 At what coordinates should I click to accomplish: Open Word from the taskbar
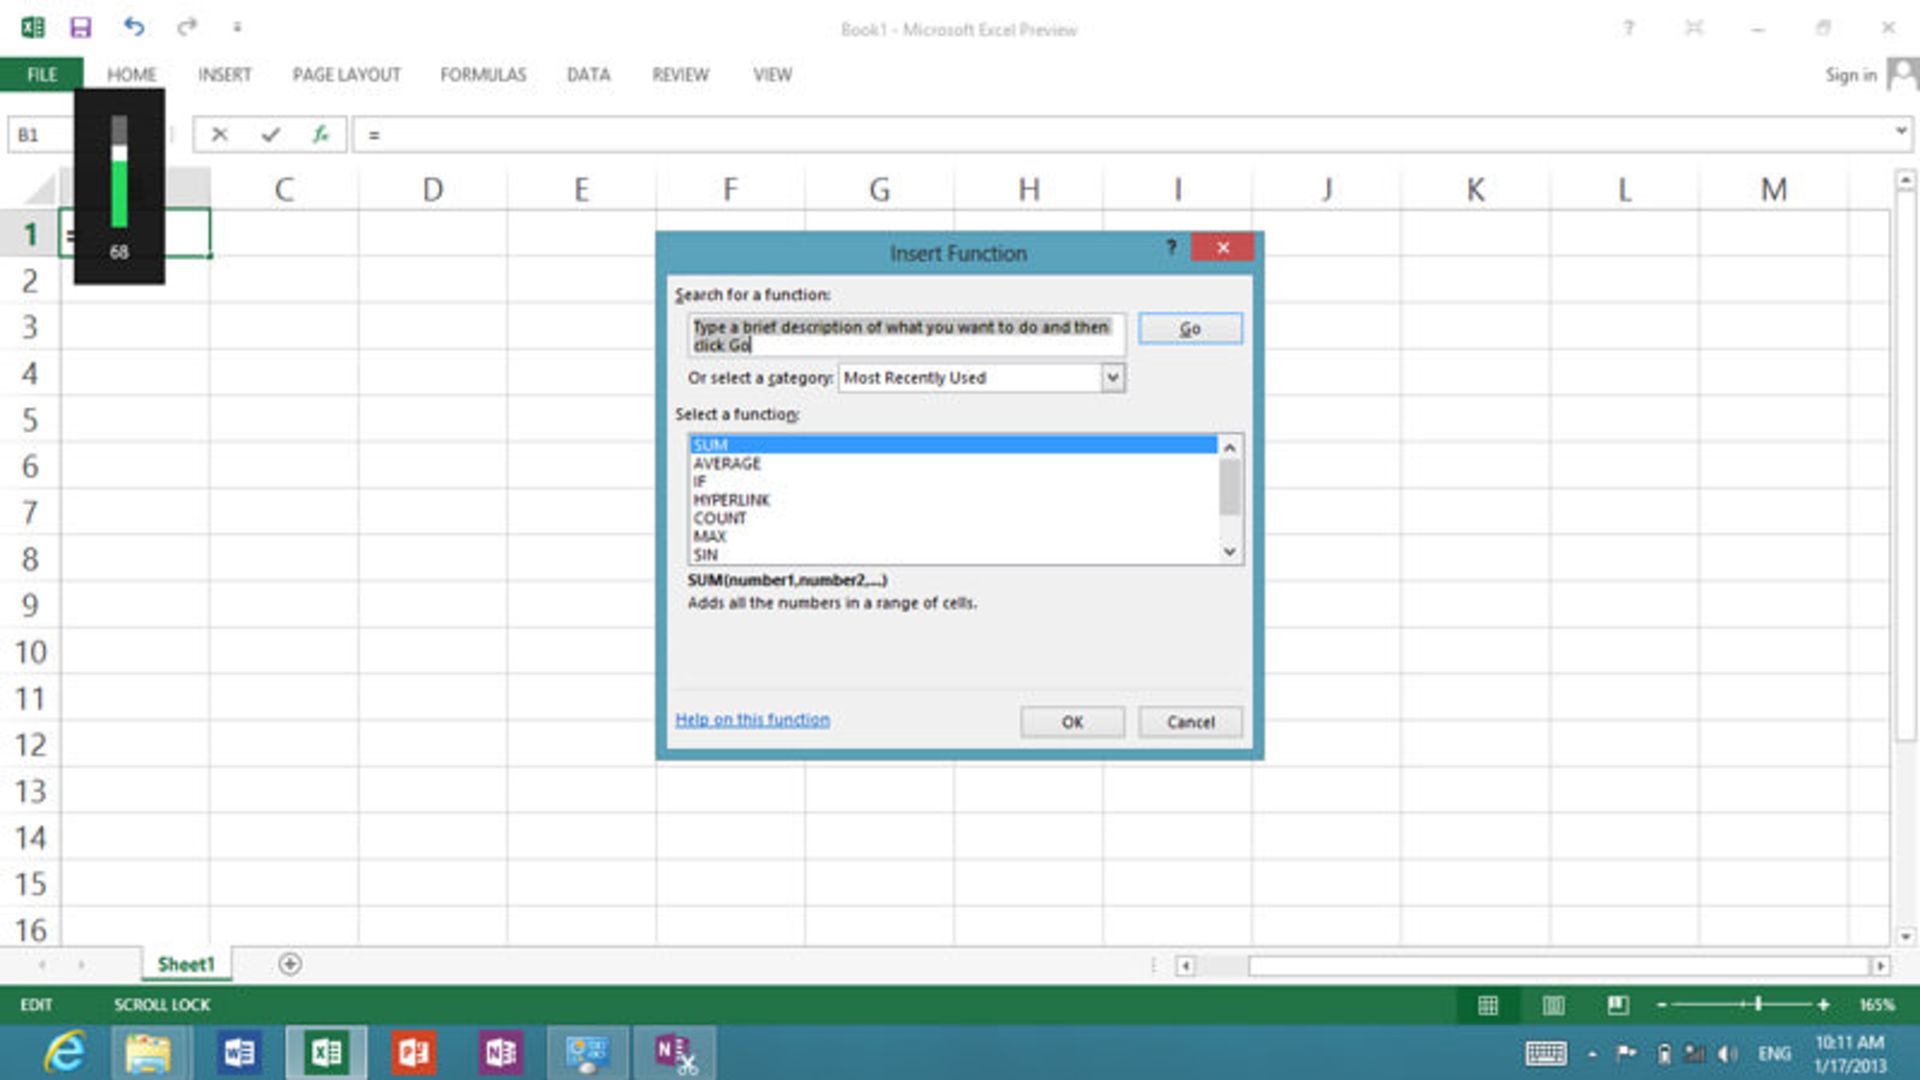239,1053
